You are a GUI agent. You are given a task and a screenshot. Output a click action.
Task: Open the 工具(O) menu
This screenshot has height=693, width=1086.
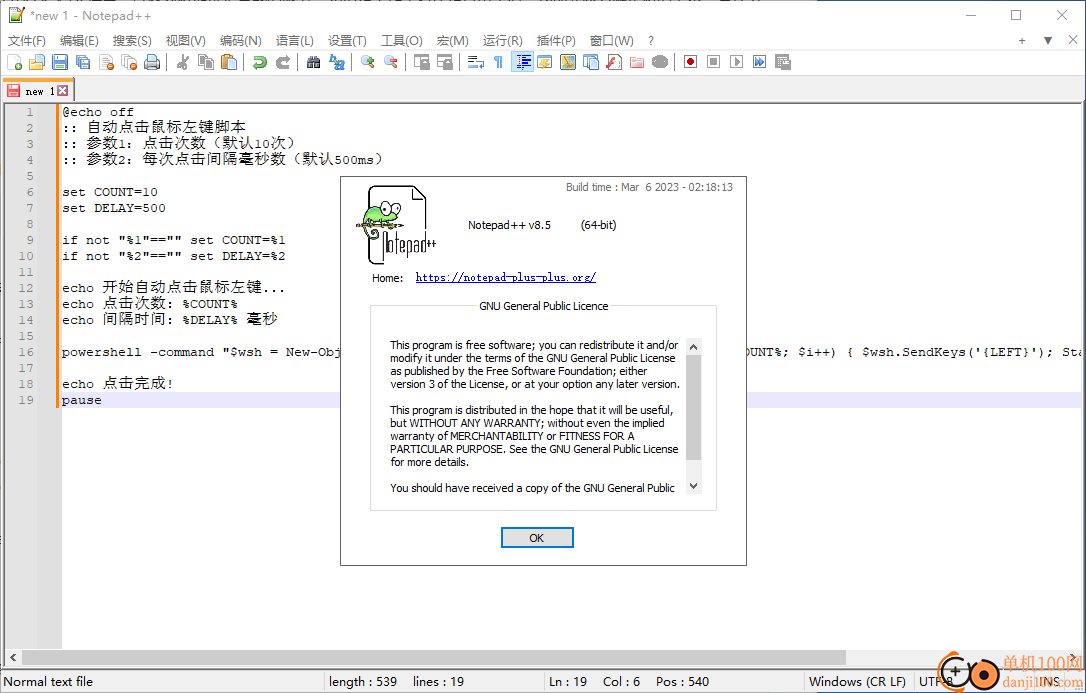pyautogui.click(x=402, y=41)
